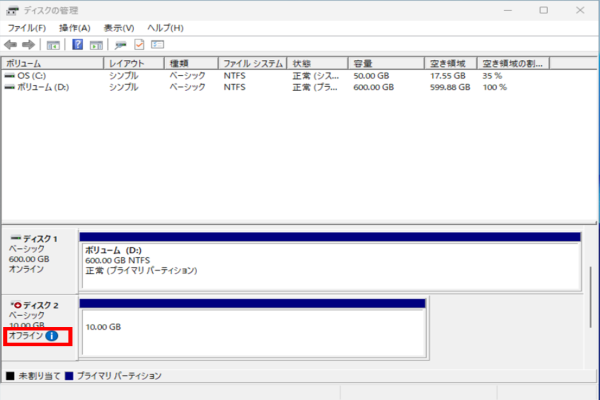
Task: Sort by the ファイル システム column header
Action: pyautogui.click(x=252, y=63)
